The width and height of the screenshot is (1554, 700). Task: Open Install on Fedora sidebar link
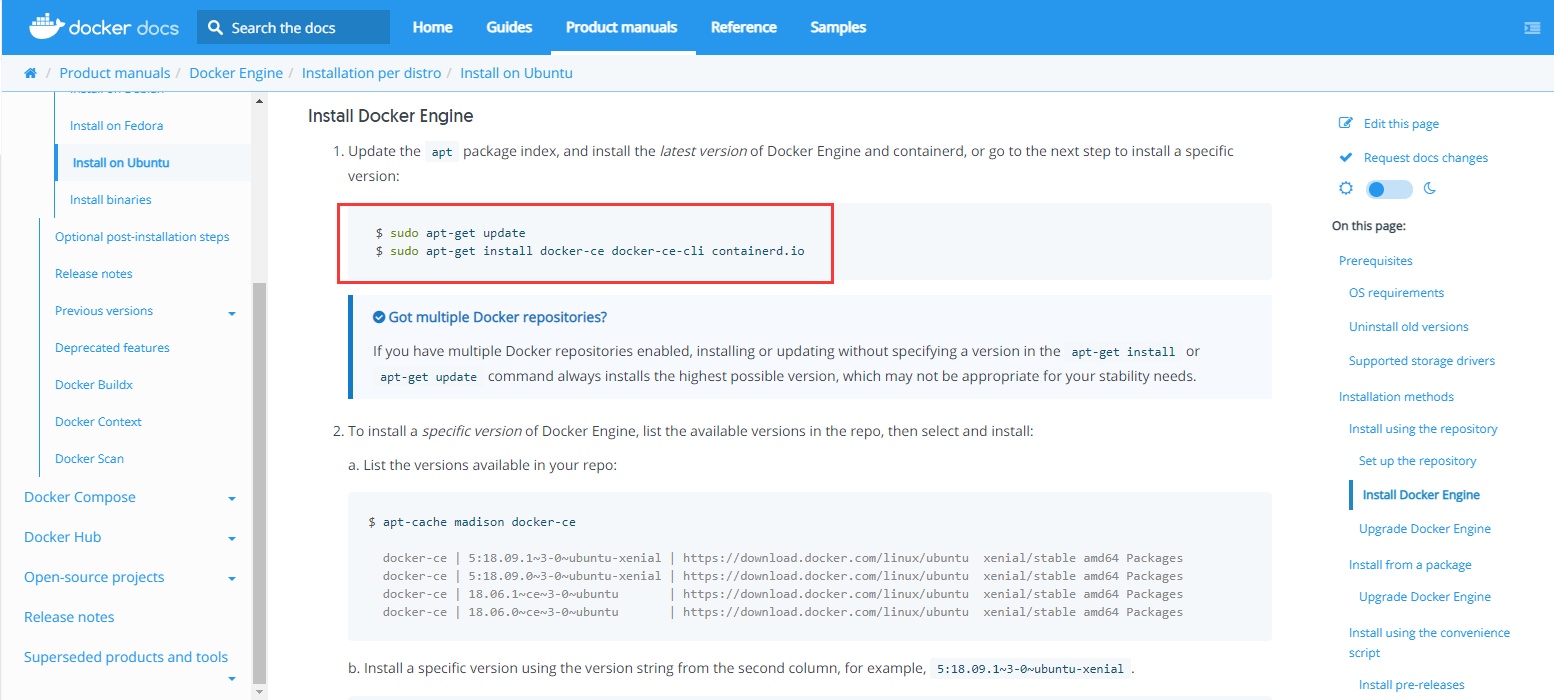tap(116, 126)
